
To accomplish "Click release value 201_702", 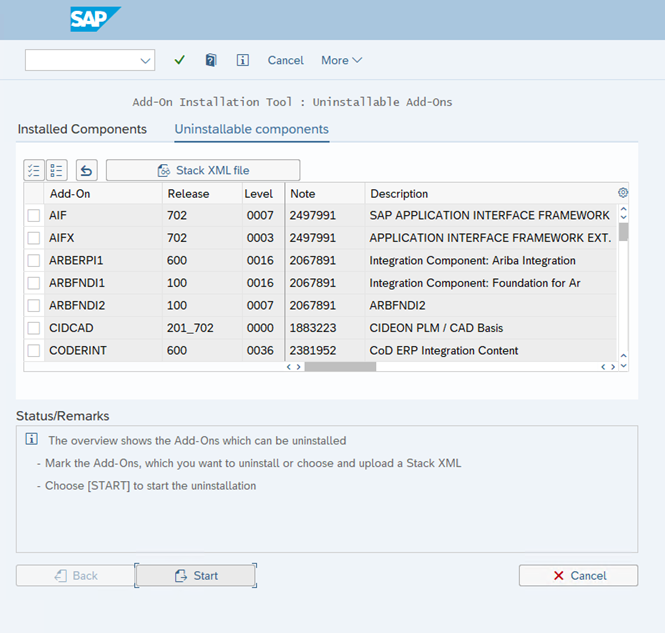I will 190,328.
